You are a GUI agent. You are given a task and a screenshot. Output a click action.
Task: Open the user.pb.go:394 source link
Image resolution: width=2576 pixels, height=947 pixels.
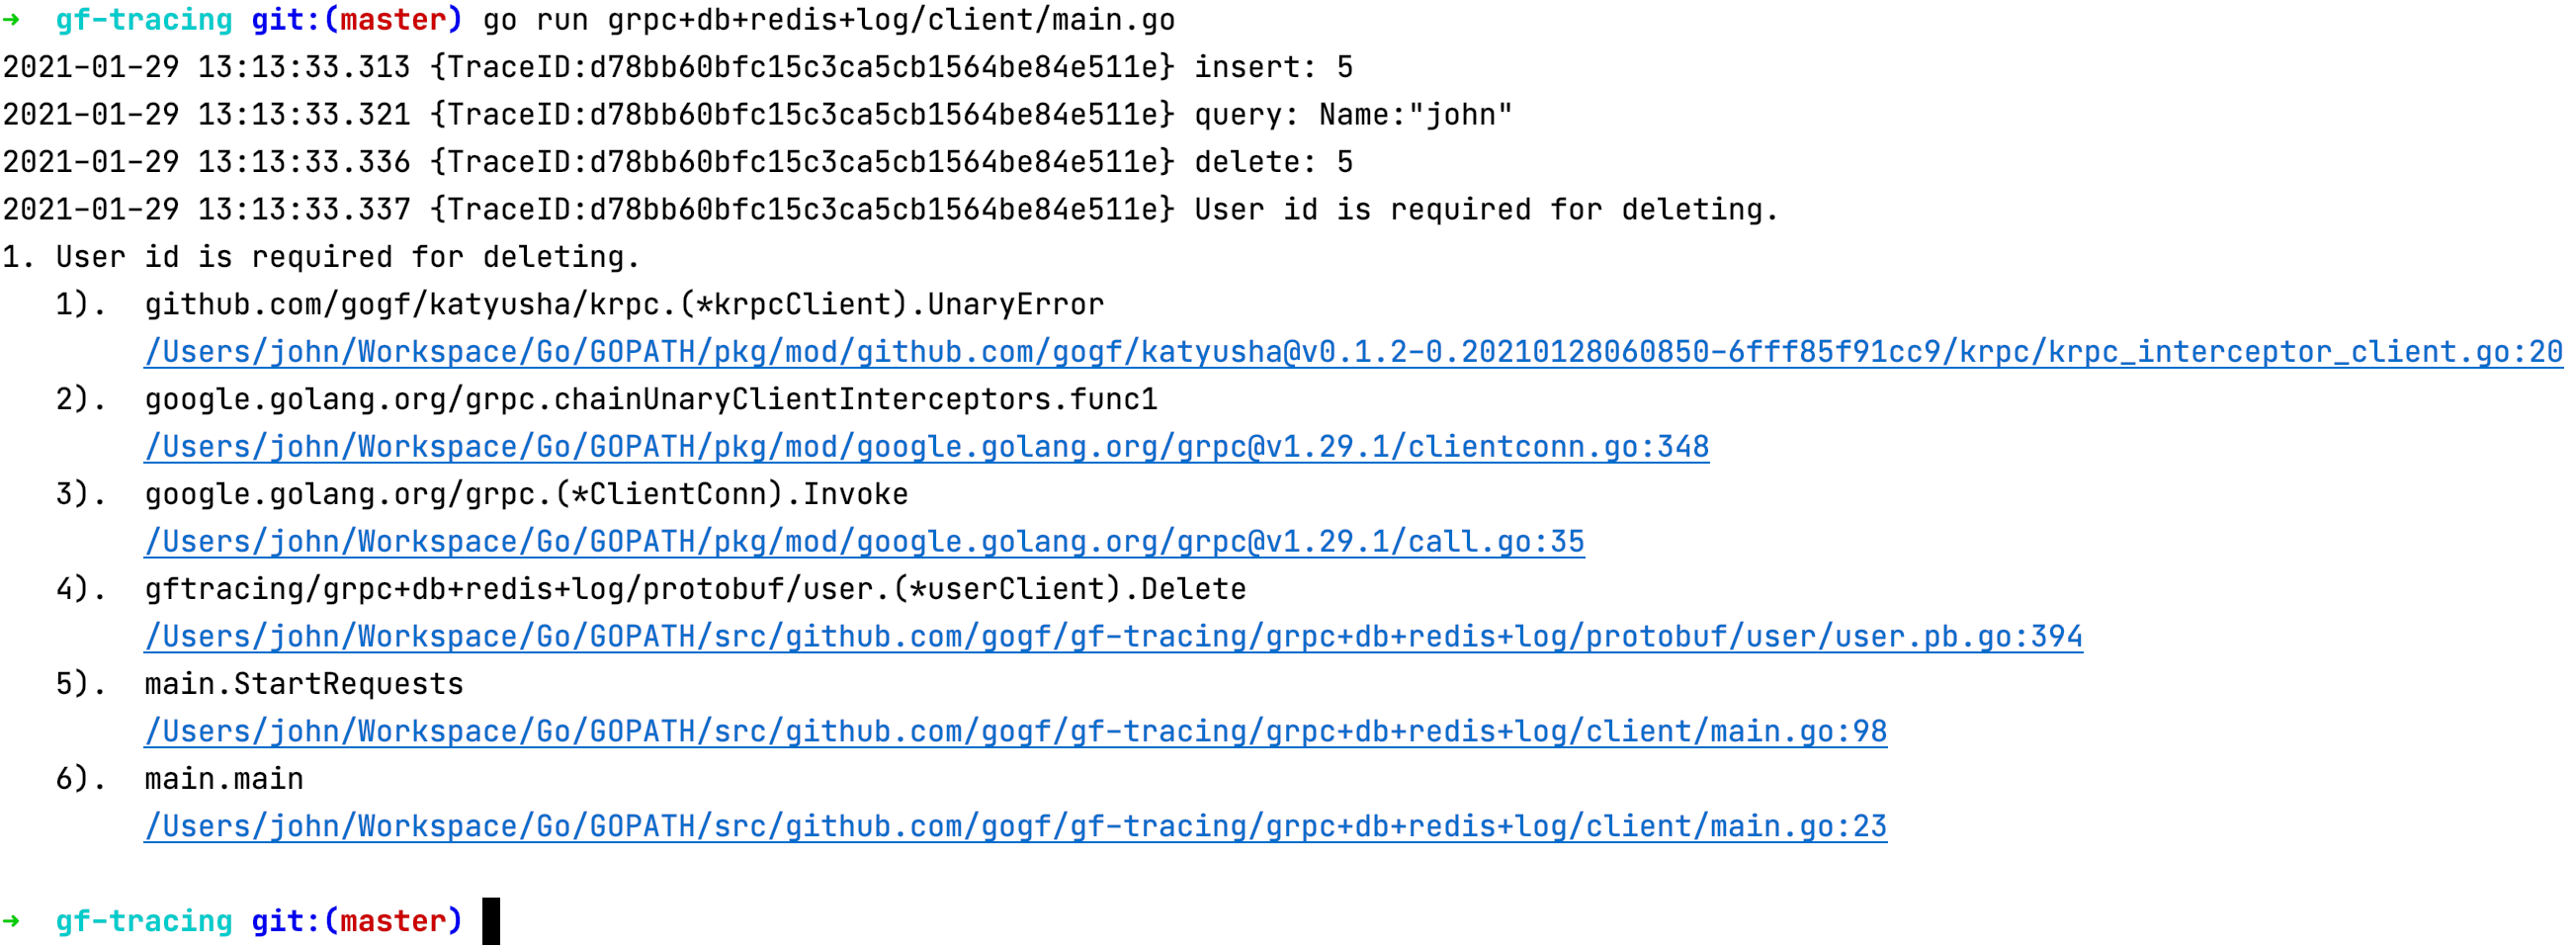pos(1112,637)
